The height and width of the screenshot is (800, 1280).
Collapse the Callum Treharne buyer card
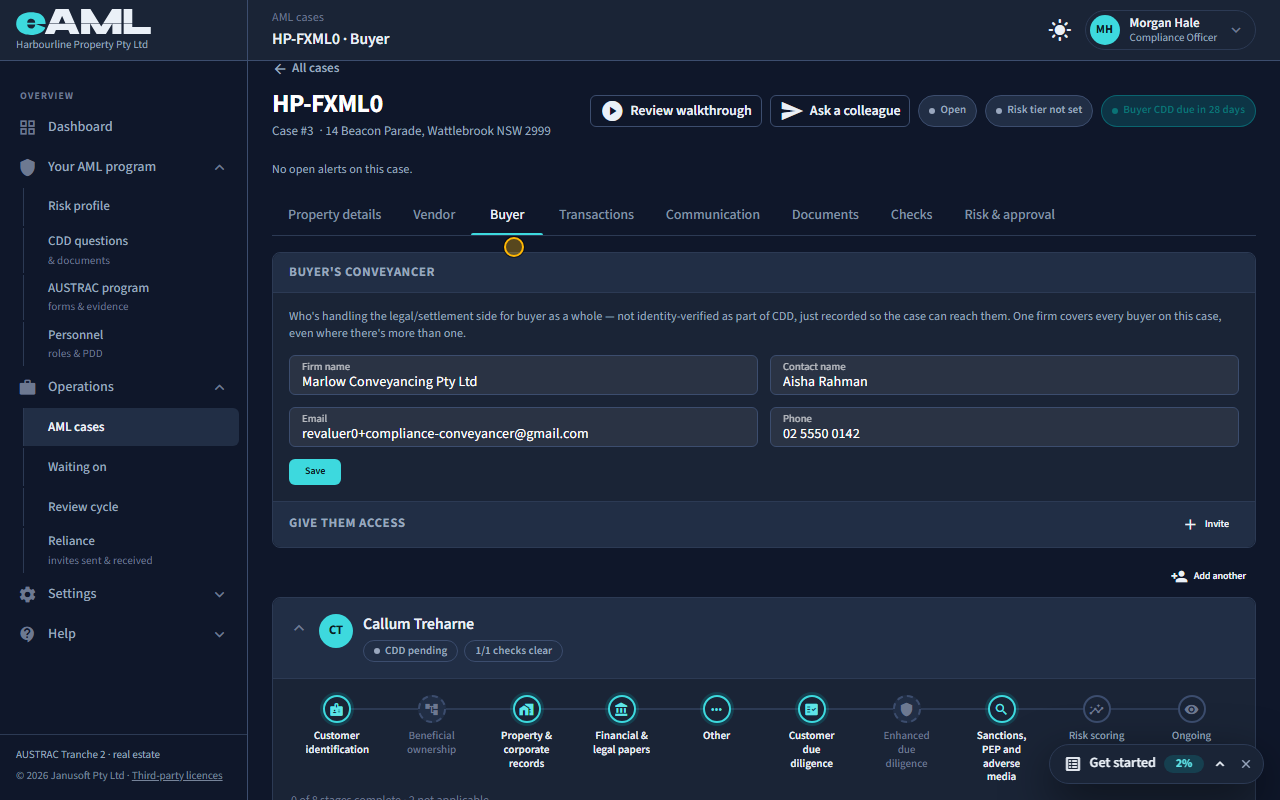tap(298, 629)
